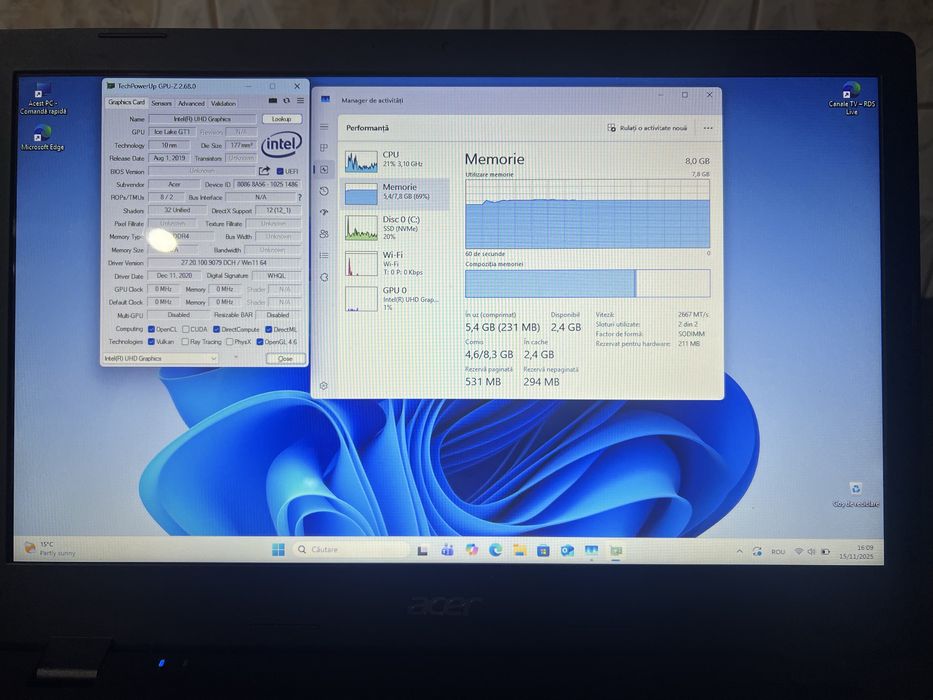Screen dimensions: 933x700
Task: Switch to the Validation tab in GPU-Z
Action: coord(223,103)
